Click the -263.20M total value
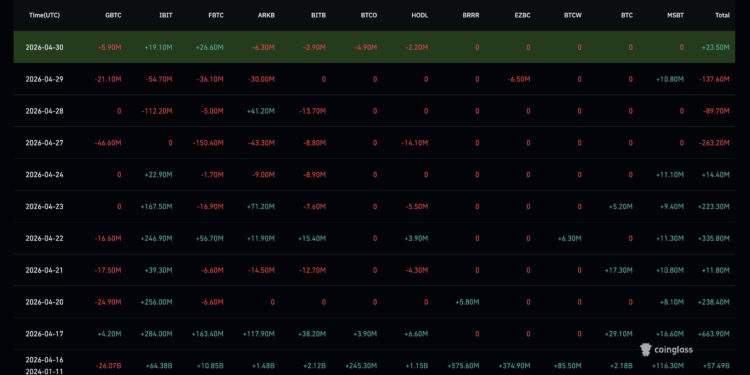This screenshot has height=375, width=750. tap(714, 143)
